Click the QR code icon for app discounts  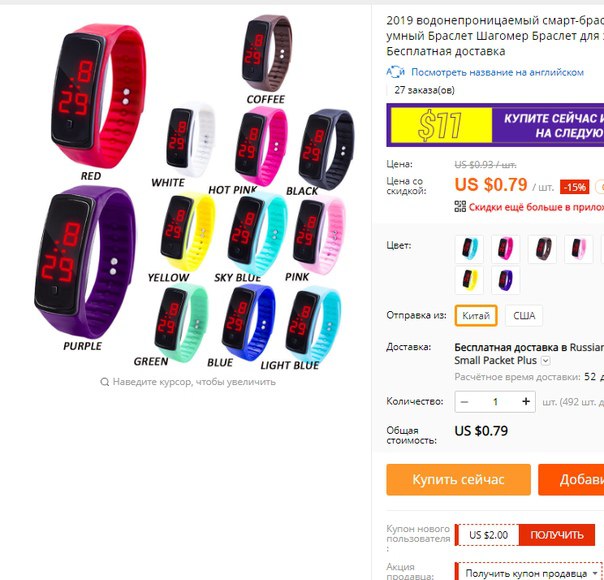click(460, 206)
